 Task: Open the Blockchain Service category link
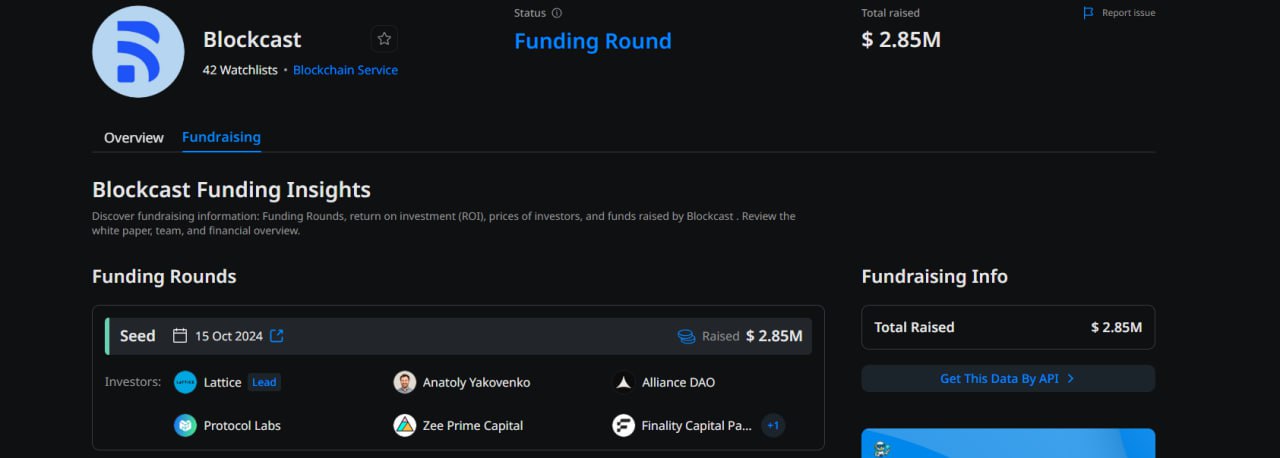pos(345,70)
